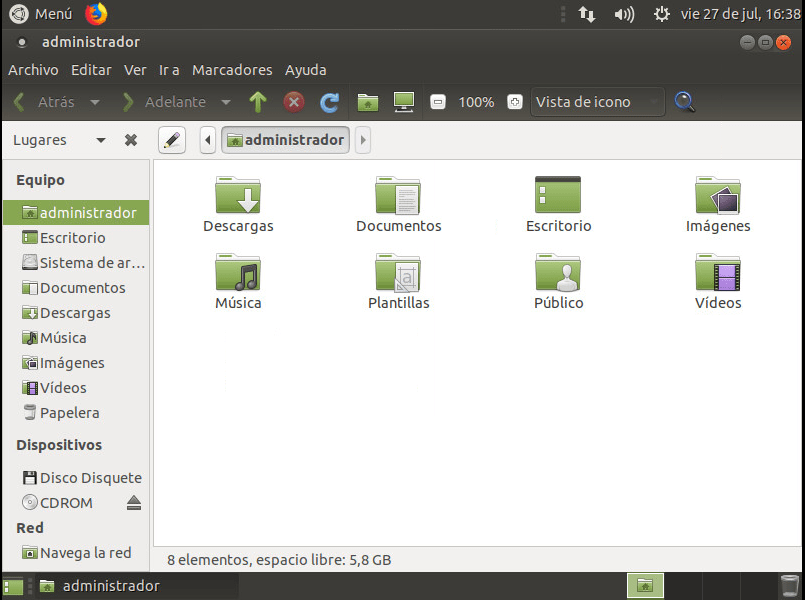Screen dimensions: 805x600
Task: Open the Música folder icon
Action: click(238, 272)
